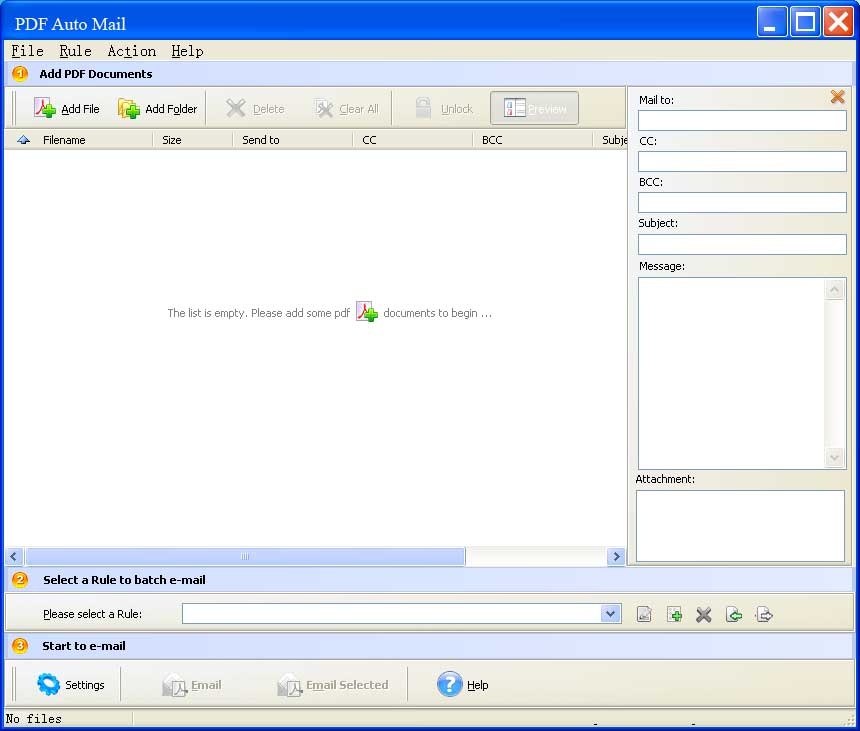860x731 pixels.
Task: Toggle the Preview panel button
Action: click(x=534, y=109)
